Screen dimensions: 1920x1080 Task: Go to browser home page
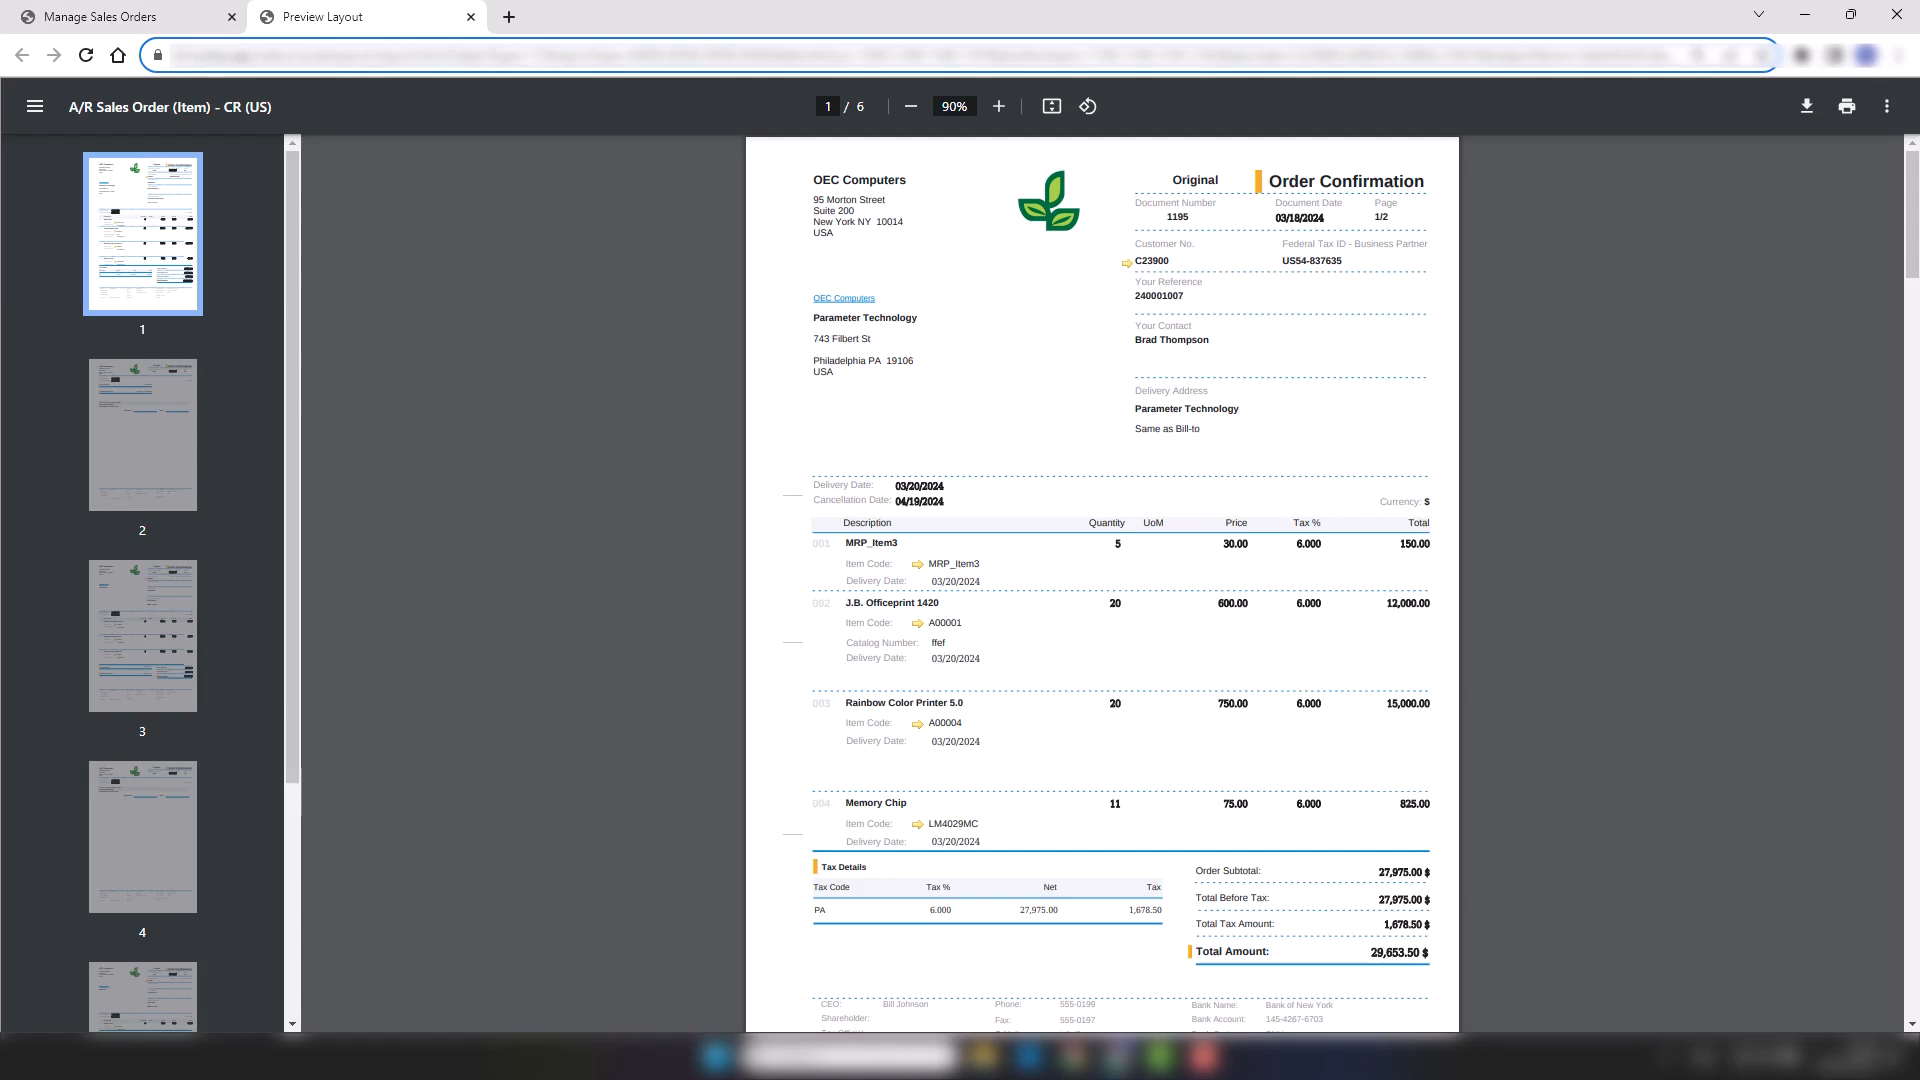pyautogui.click(x=118, y=55)
